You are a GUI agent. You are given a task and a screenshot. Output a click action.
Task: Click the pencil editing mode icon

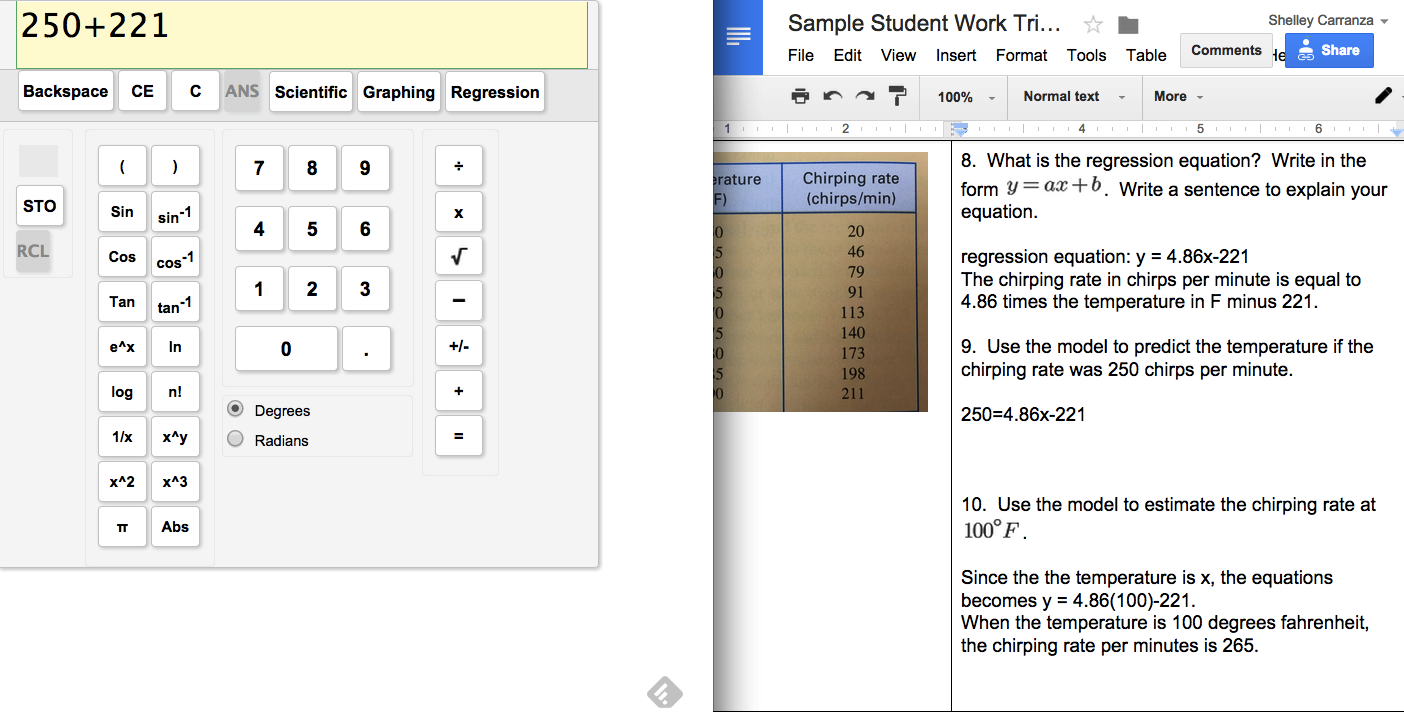click(x=1383, y=96)
